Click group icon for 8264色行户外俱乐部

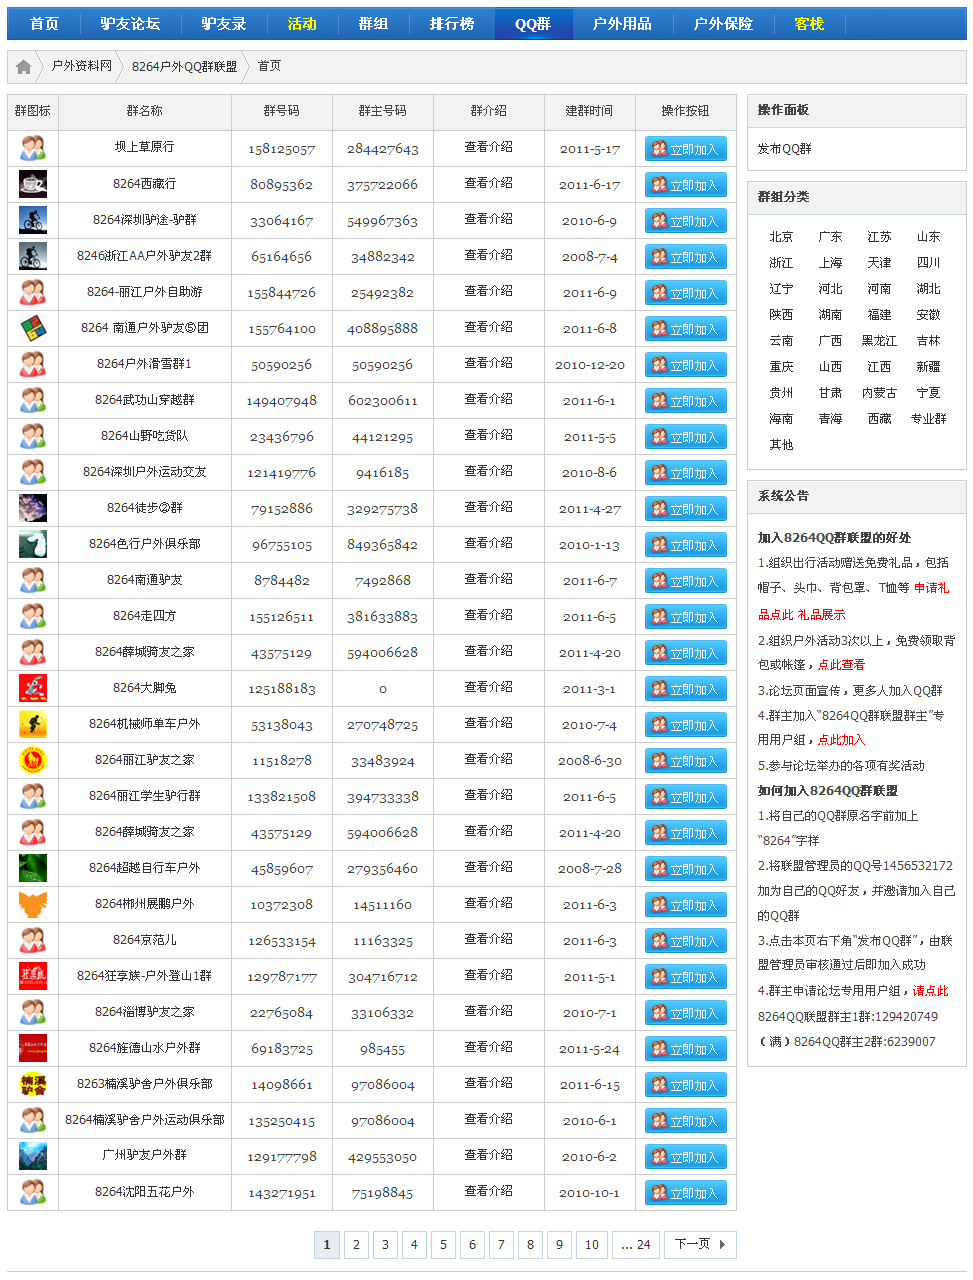[x=33, y=544]
